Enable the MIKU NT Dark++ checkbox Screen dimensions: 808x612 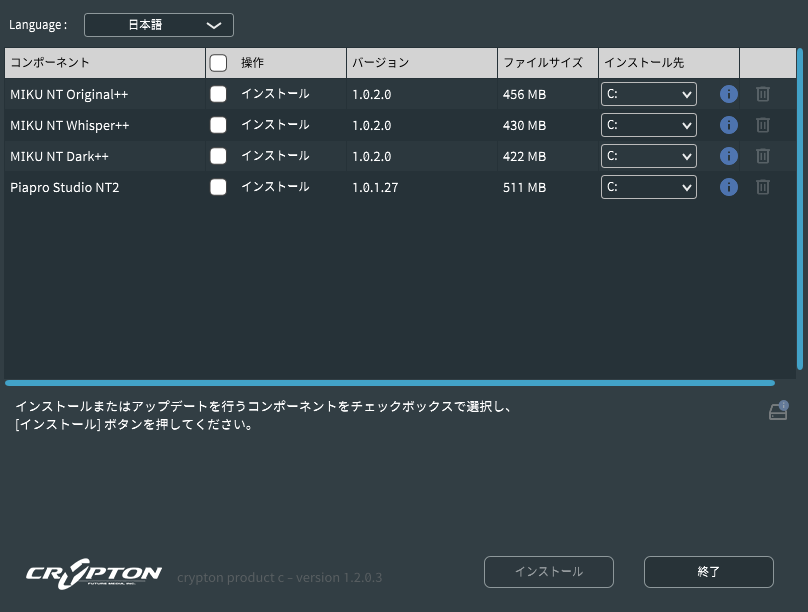tap(218, 156)
